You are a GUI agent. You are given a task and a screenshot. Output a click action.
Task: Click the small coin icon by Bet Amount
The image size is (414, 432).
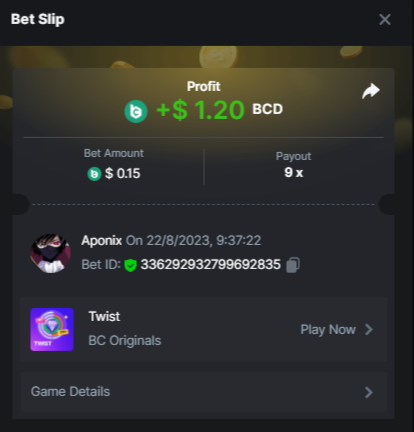tap(94, 174)
